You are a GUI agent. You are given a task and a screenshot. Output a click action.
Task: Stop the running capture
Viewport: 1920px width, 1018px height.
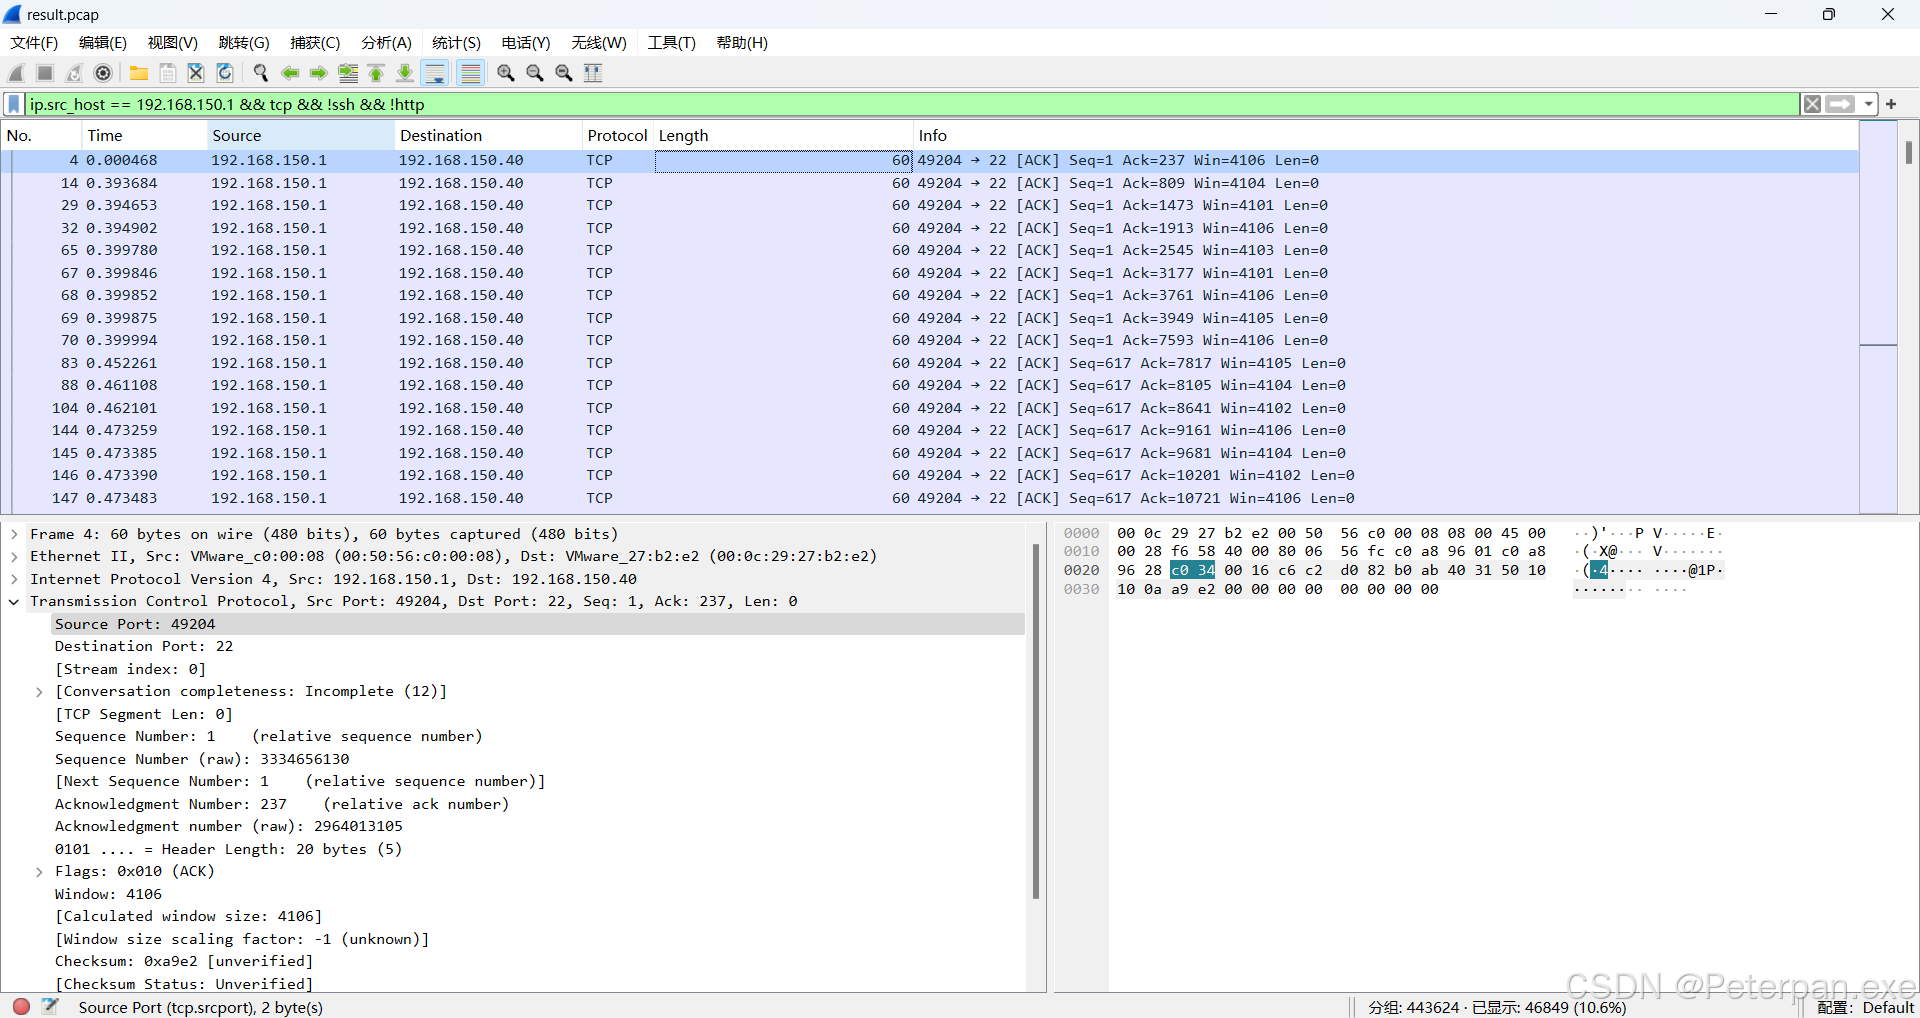coord(45,73)
